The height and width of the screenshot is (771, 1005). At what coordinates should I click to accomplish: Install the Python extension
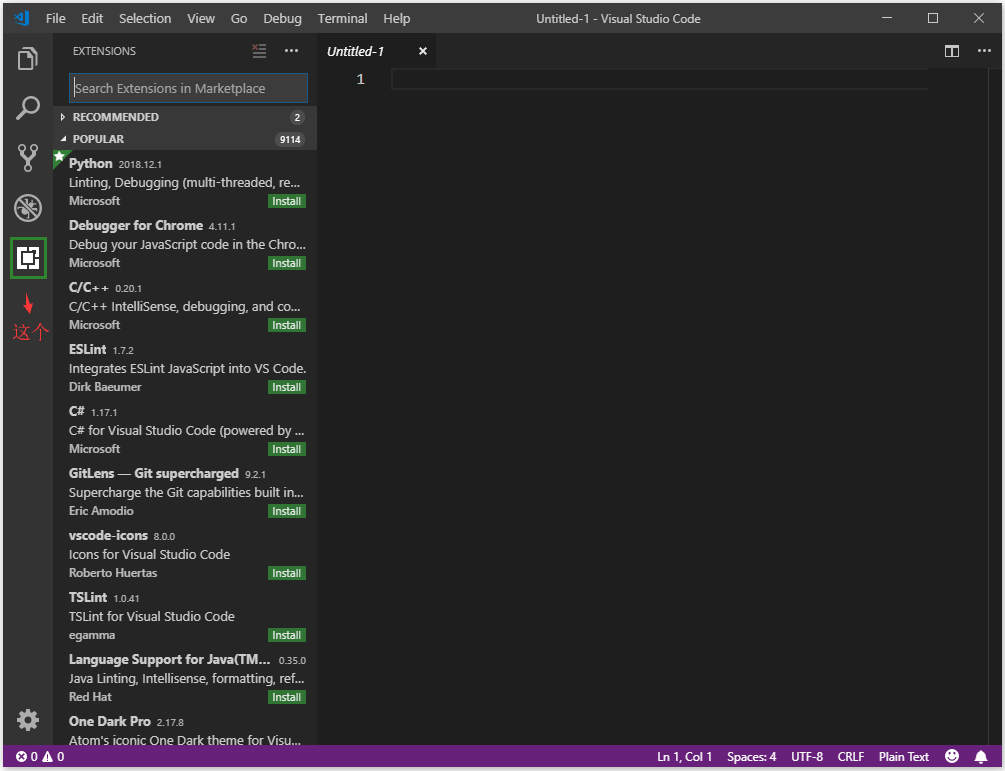click(x=286, y=200)
